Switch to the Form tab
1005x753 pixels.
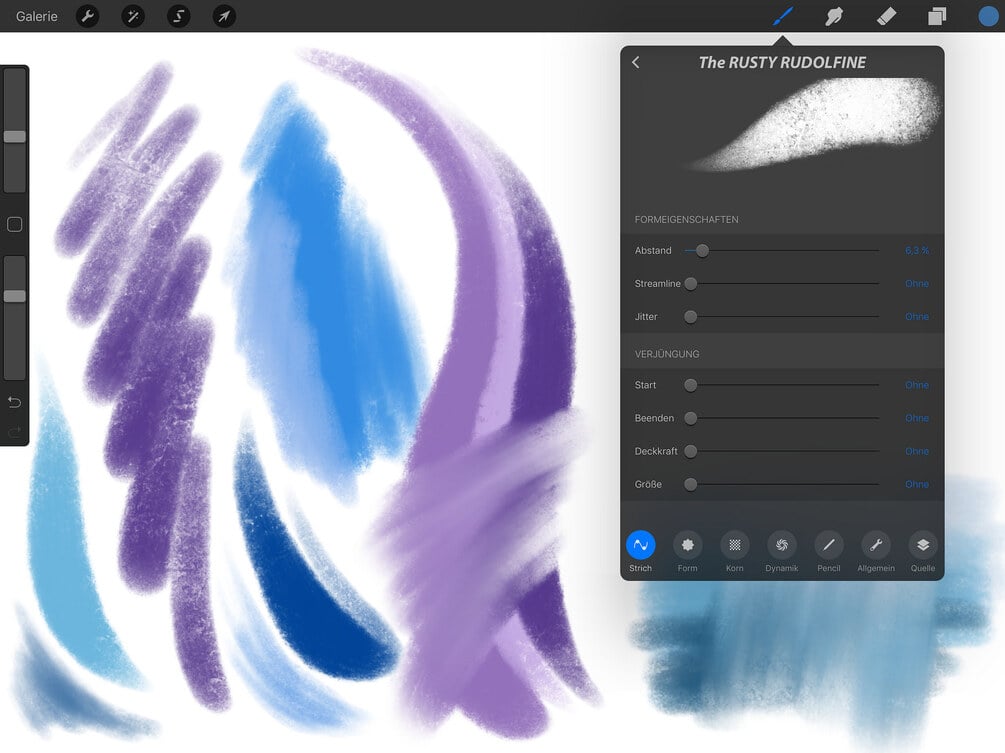click(x=687, y=551)
